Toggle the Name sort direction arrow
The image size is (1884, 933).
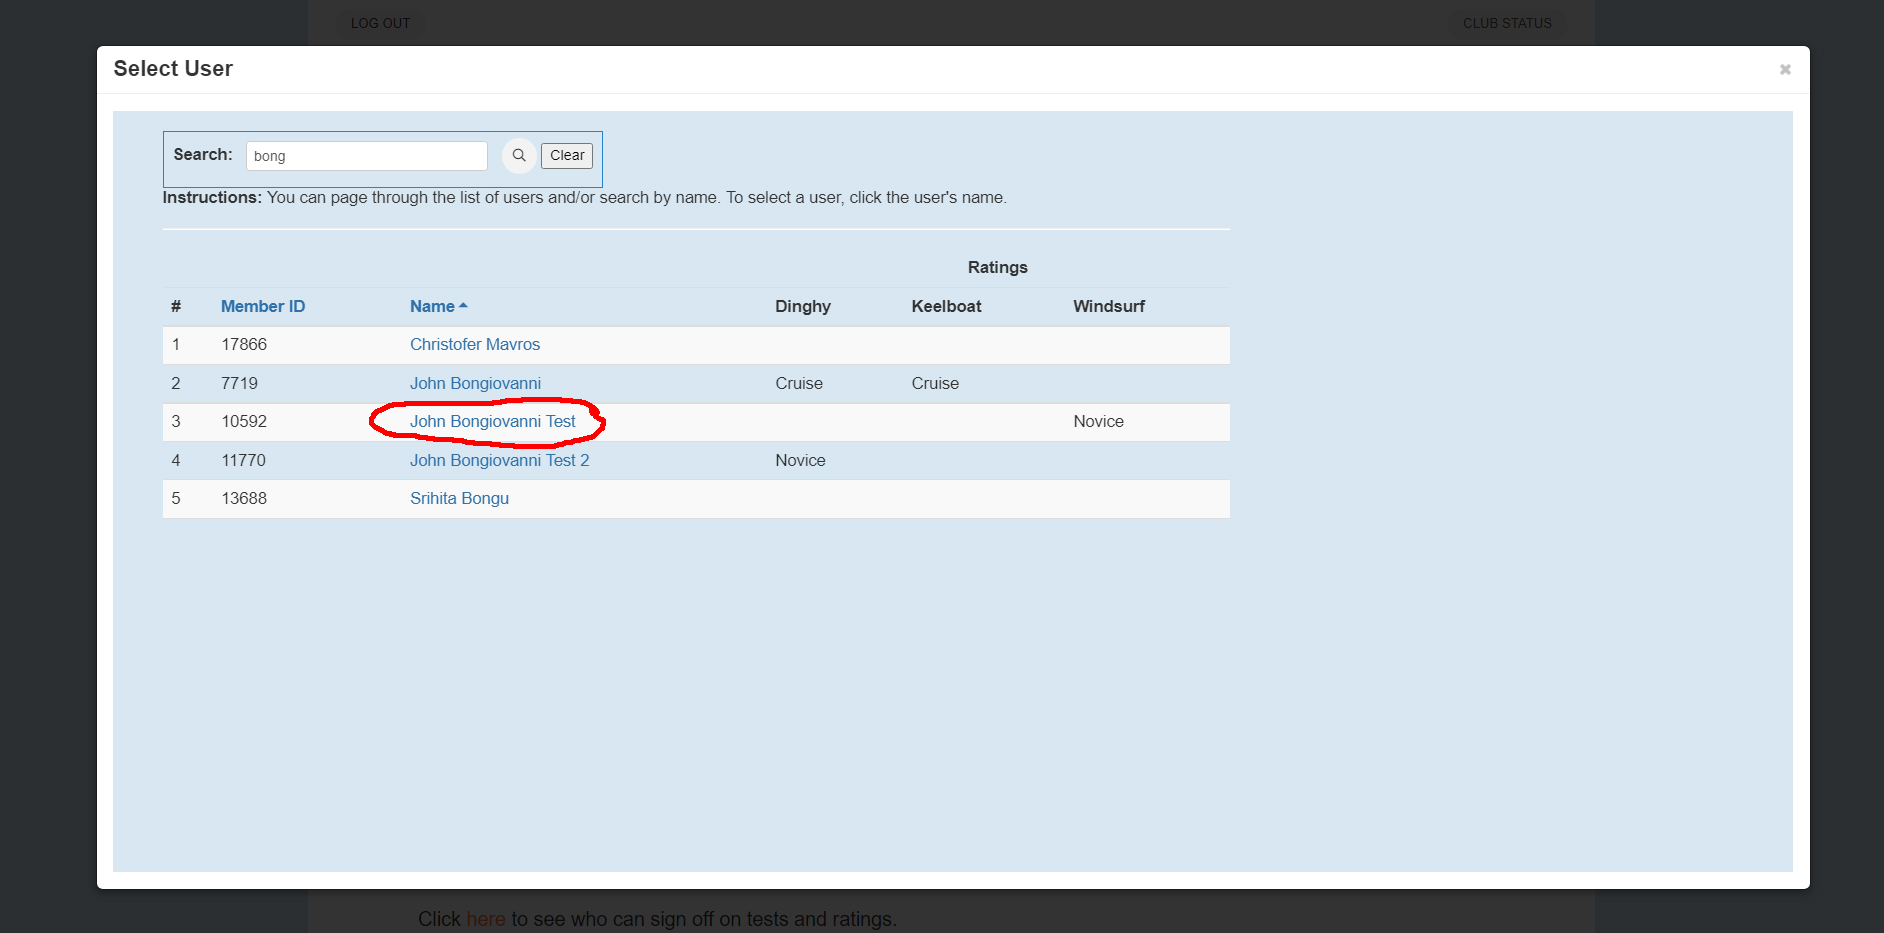463,306
